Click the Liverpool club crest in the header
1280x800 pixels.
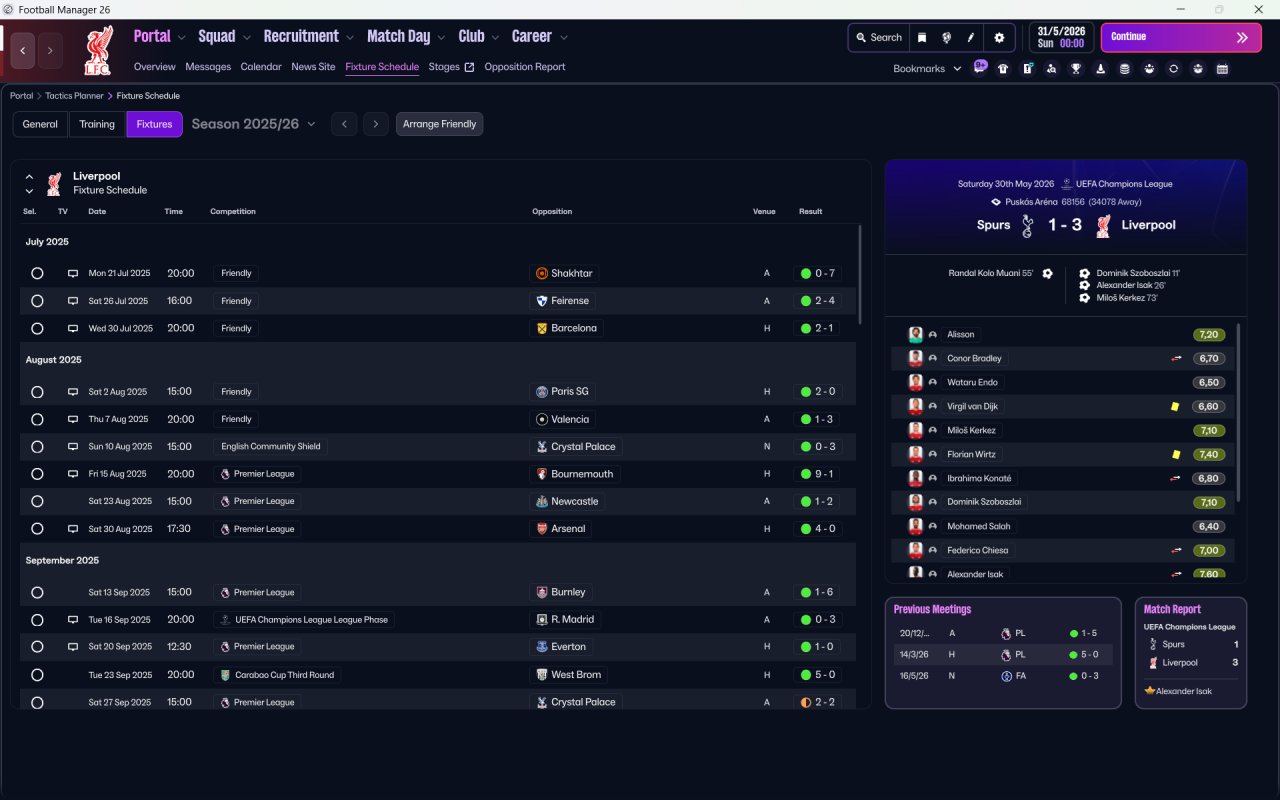point(97,51)
